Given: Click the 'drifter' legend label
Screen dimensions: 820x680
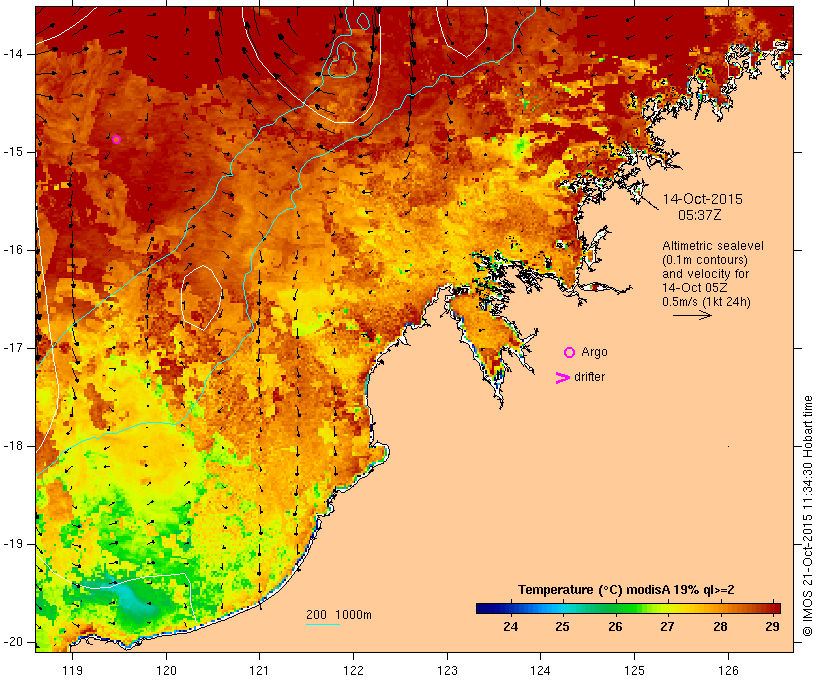Looking at the screenshot, I should [x=589, y=377].
